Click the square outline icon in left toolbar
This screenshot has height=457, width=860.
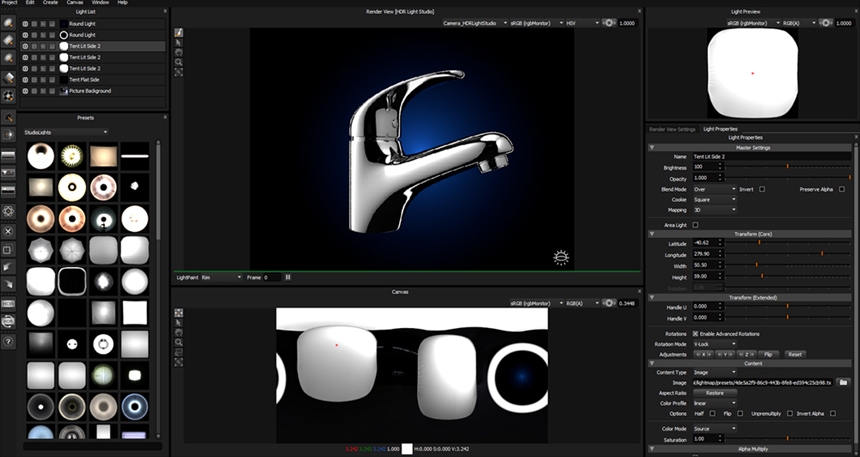click(8, 250)
